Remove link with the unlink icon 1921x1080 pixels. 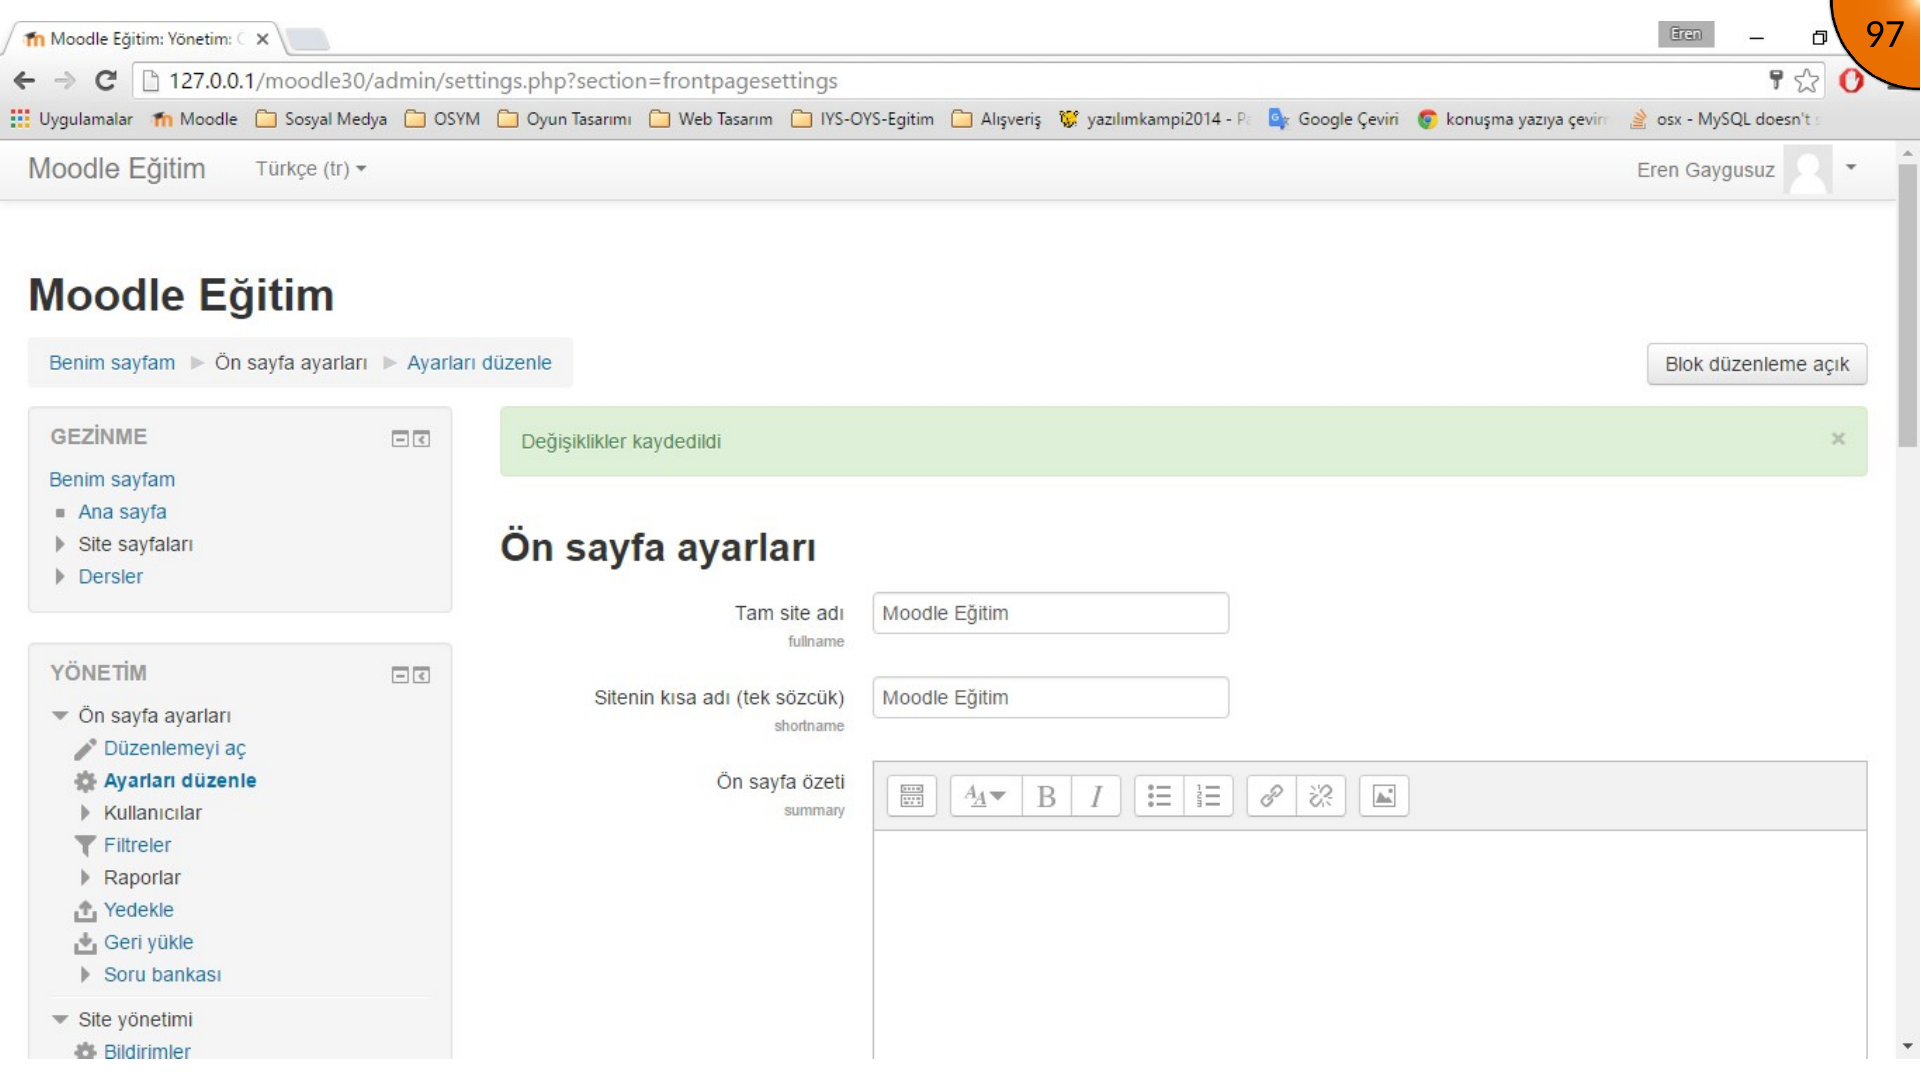point(1321,796)
